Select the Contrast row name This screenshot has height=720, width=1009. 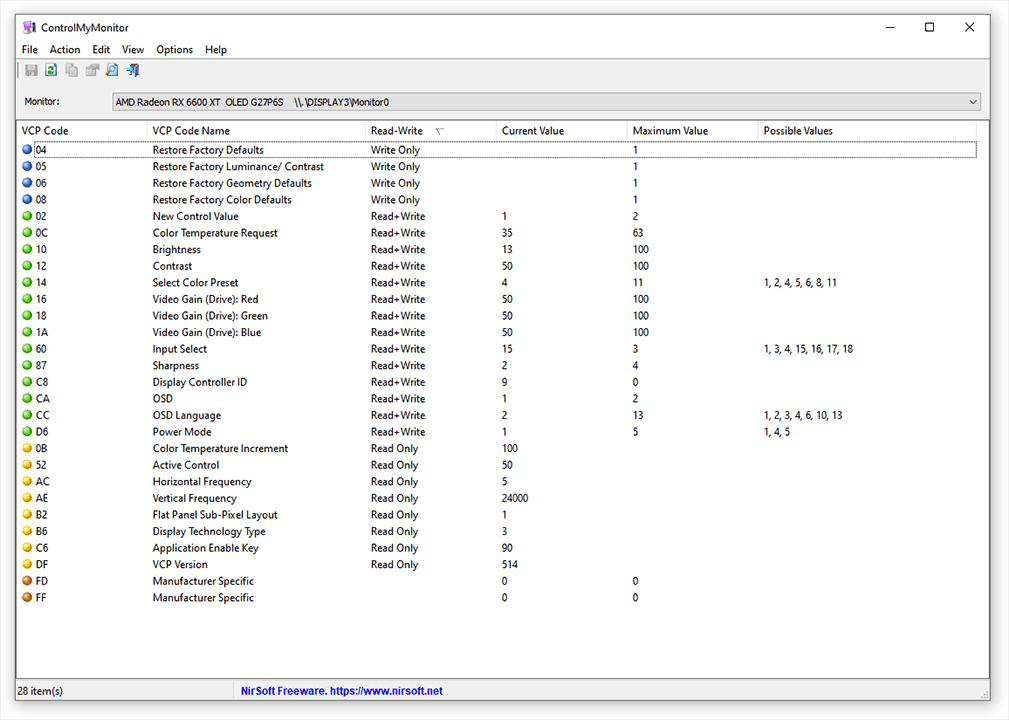172,266
